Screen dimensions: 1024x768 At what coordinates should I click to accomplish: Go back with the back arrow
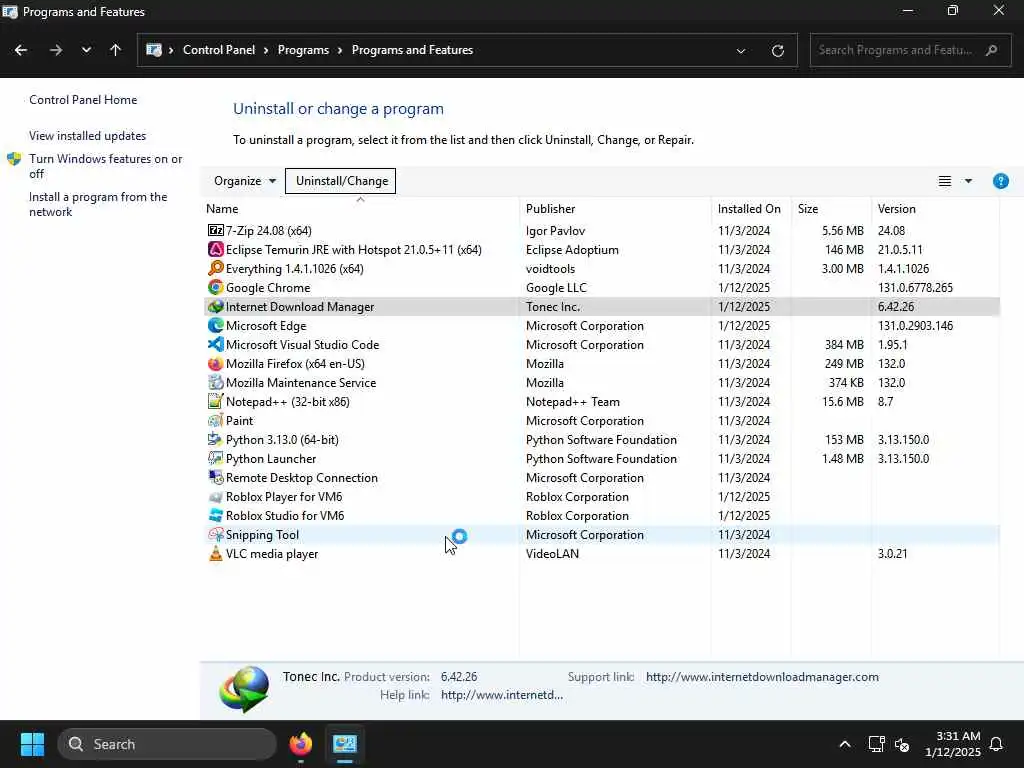[x=21, y=50]
